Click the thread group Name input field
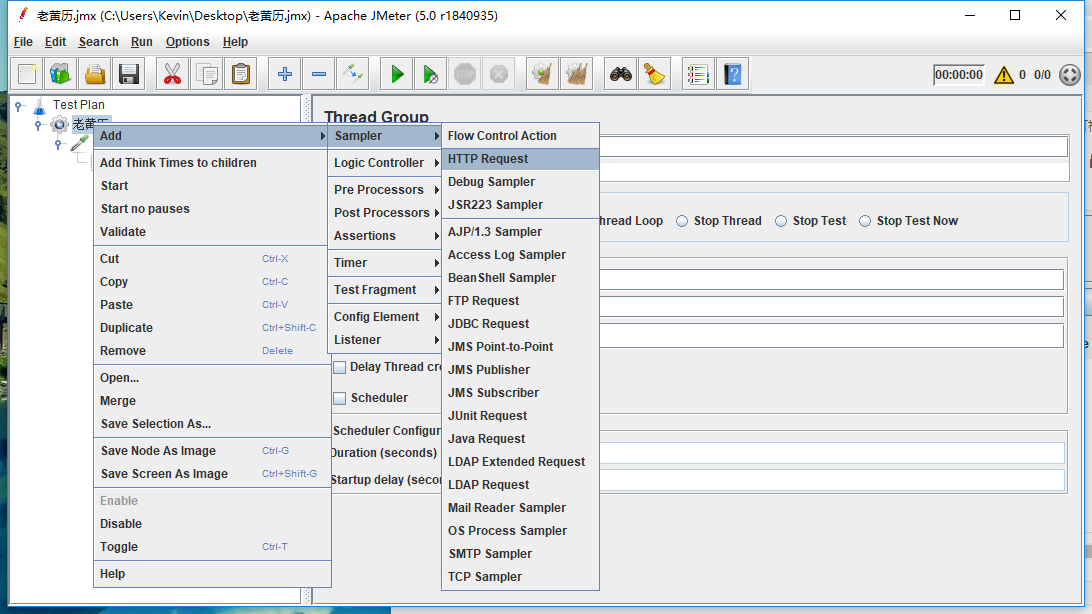 [x=833, y=146]
